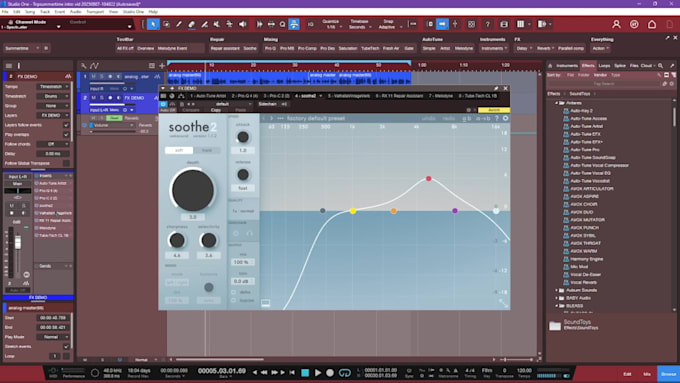Open the Follow chords Off dropdown
The image size is (680, 383).
coord(53,144)
